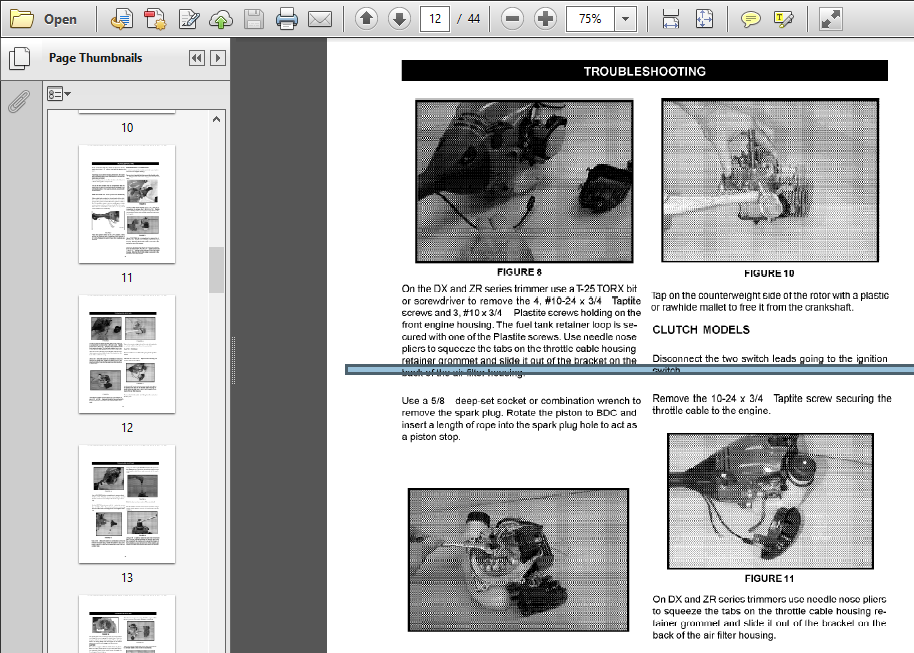
Task: Click the Figure 10 rotor photo
Action: click(770, 180)
